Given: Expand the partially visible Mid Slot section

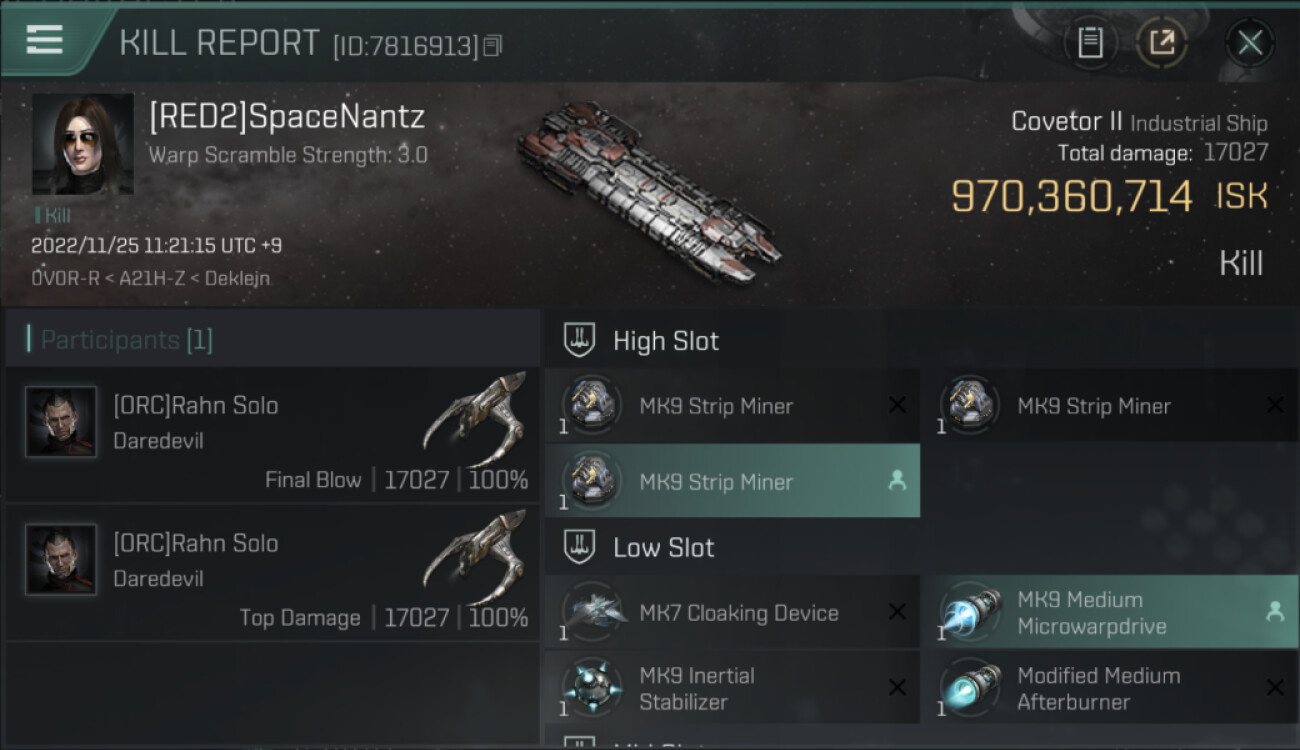Looking at the screenshot, I should pos(921,741).
